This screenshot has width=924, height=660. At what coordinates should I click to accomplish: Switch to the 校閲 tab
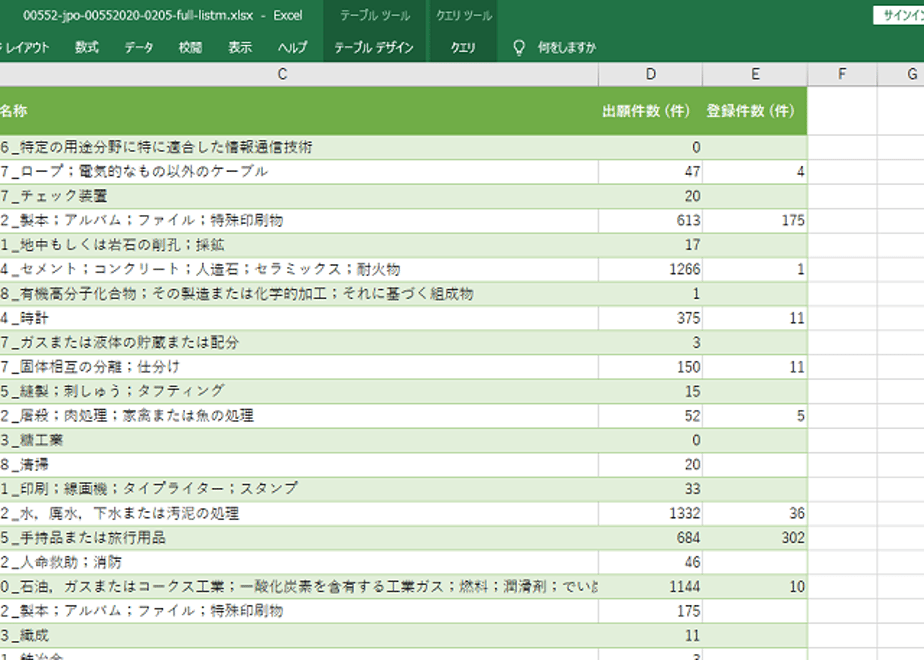click(190, 47)
